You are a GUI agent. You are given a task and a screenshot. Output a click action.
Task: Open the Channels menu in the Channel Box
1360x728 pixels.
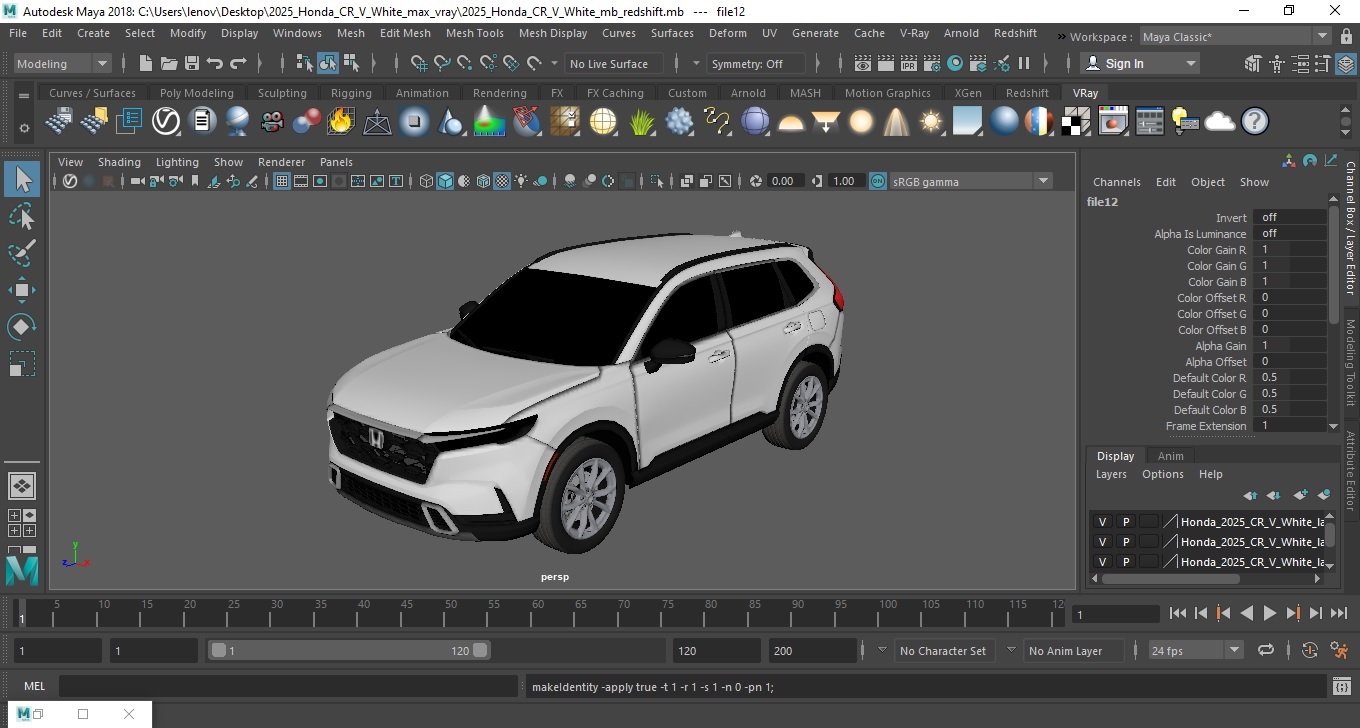[x=1116, y=182]
